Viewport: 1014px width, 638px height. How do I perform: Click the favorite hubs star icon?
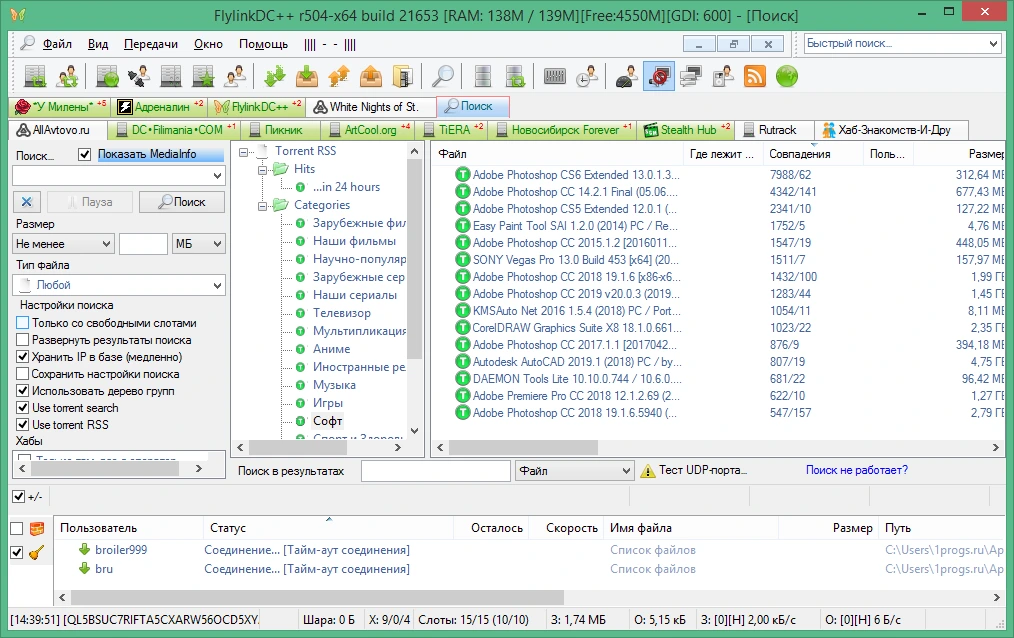pyautogui.click(x=203, y=76)
